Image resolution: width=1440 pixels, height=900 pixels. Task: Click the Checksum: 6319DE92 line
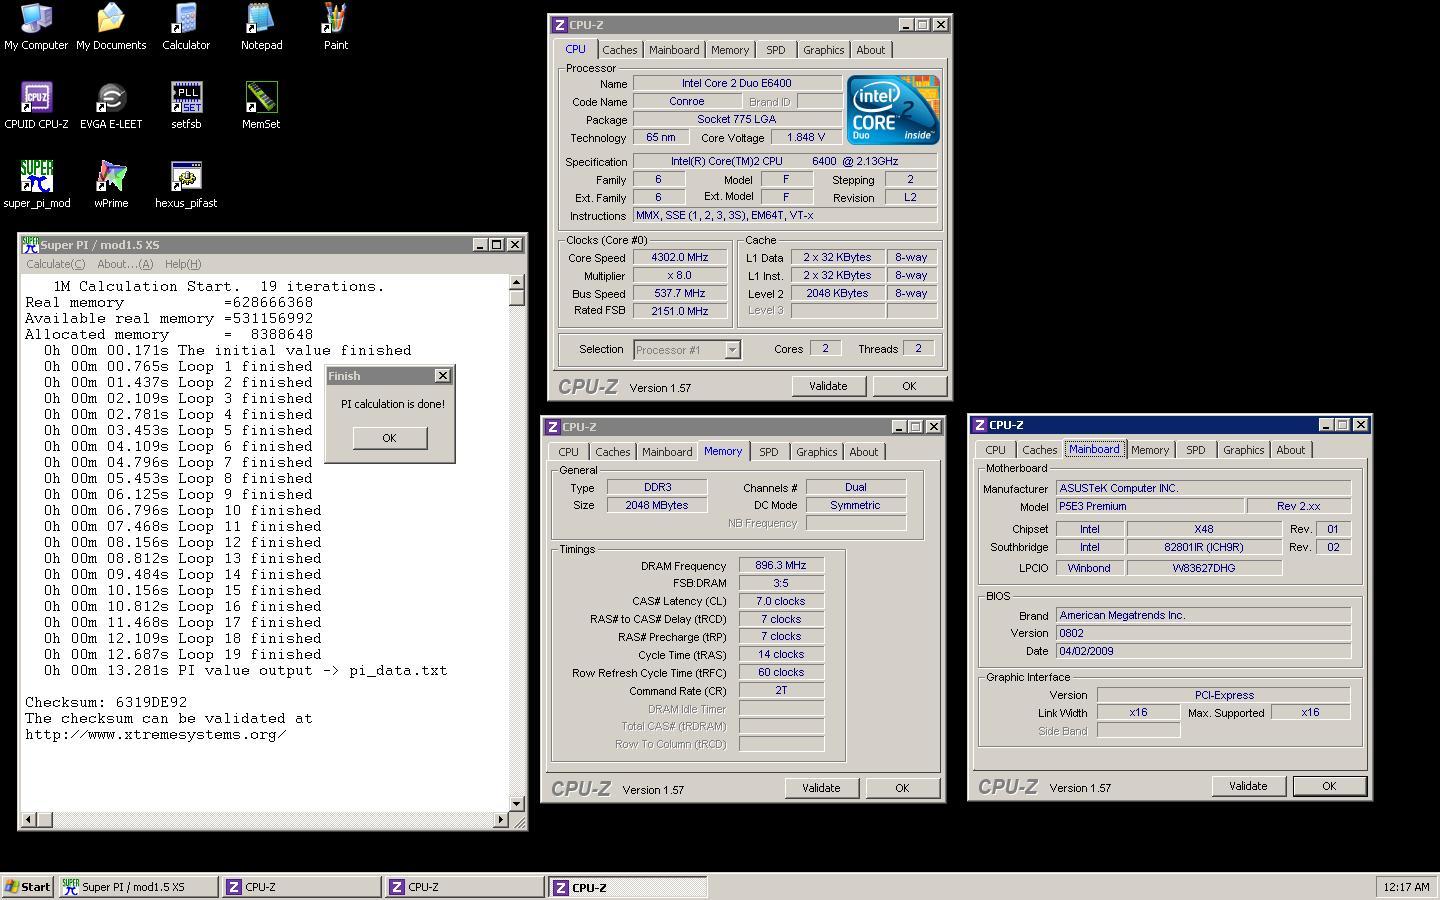click(x=106, y=702)
